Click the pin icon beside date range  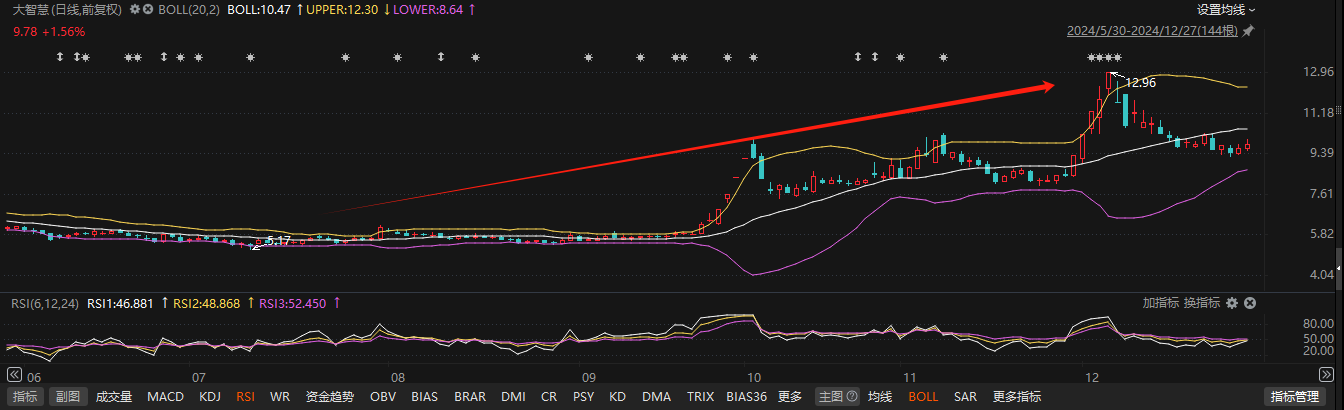[1248, 31]
